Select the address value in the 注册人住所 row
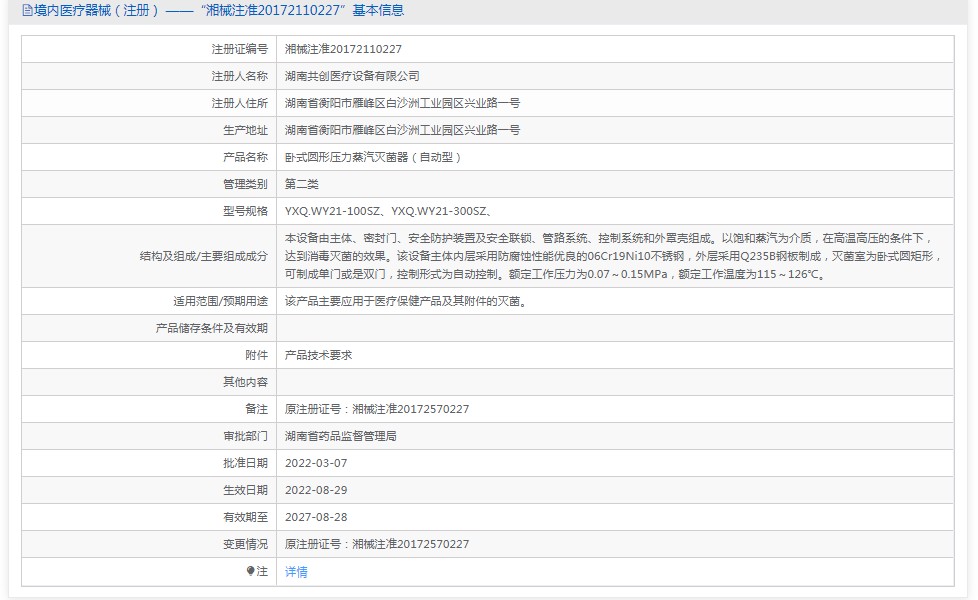The image size is (978, 600). (x=402, y=103)
